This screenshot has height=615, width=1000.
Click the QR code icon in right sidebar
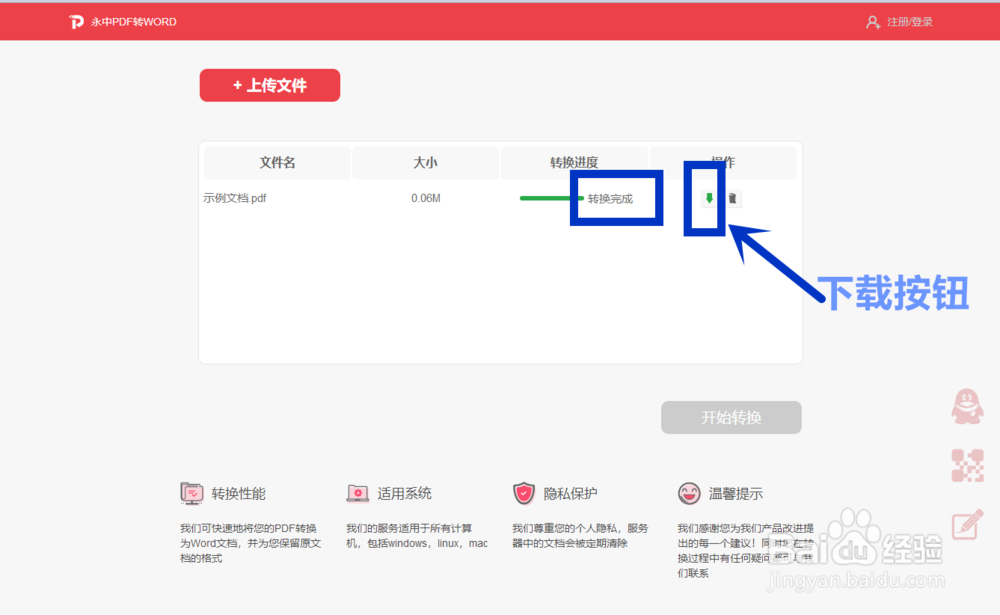click(966, 467)
